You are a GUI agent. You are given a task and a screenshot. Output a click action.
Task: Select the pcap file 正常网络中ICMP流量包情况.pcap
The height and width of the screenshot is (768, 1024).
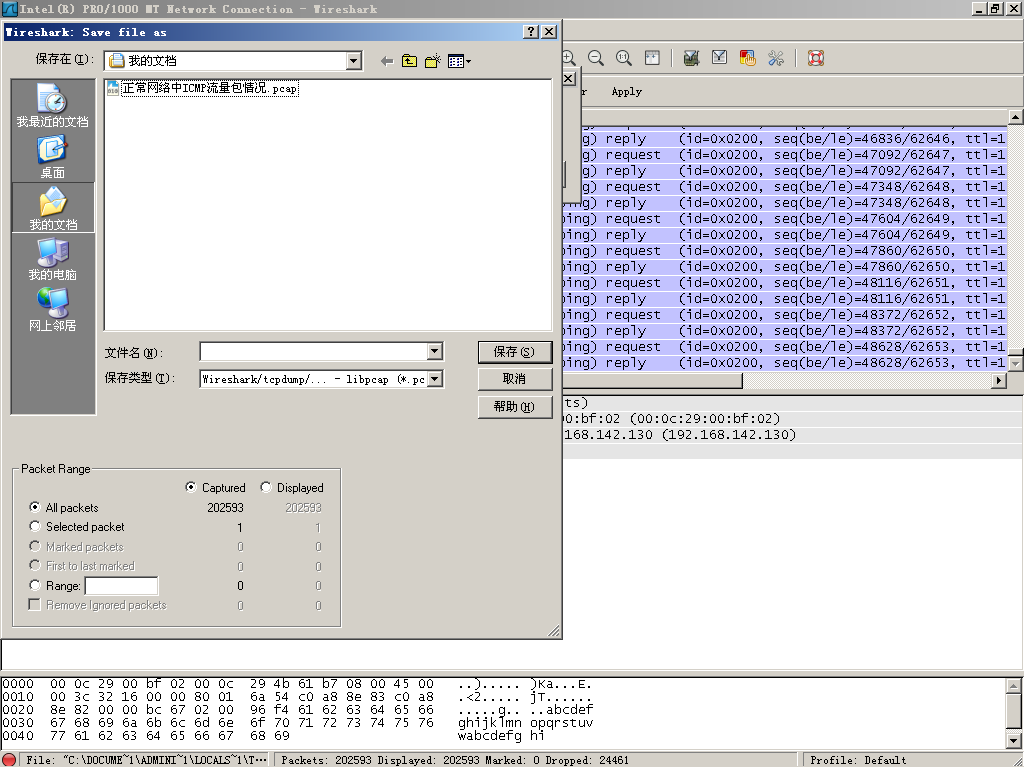click(x=202, y=88)
